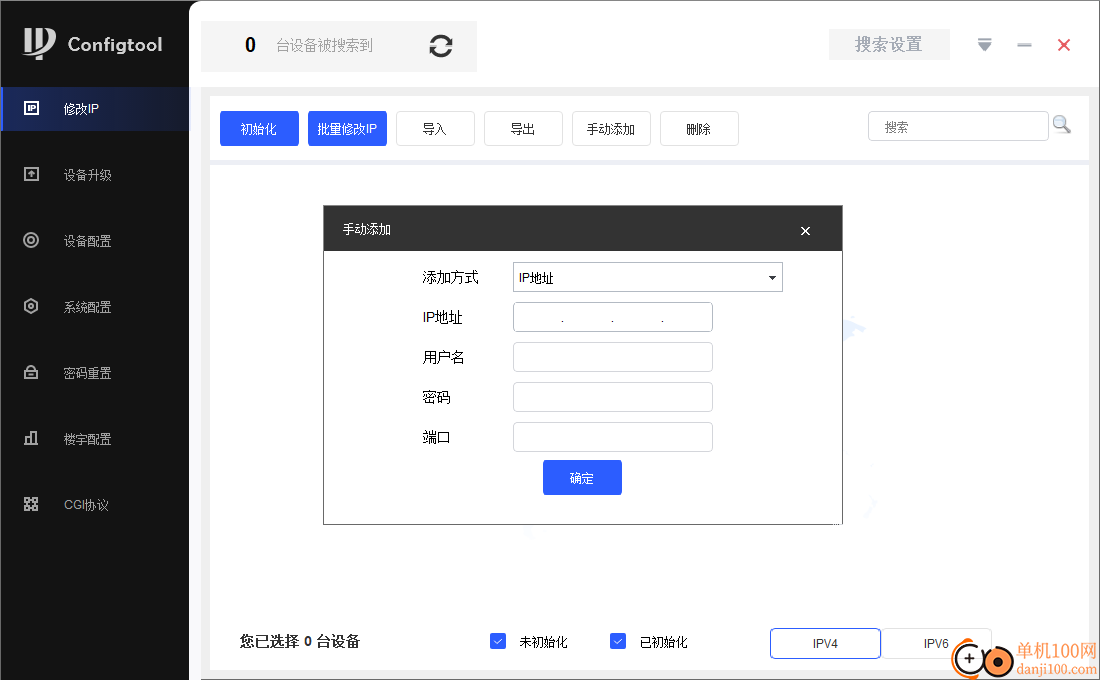Focus the 端口 input field
This screenshot has width=1100, height=680.
coord(612,436)
